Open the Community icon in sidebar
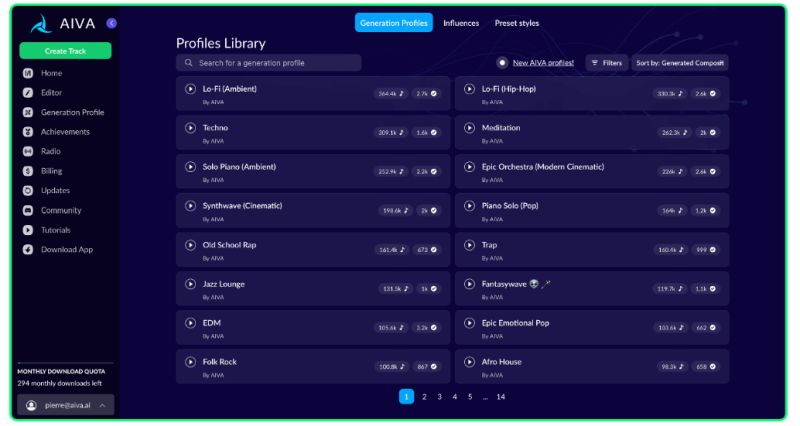This screenshot has width=800, height=426. tap(28, 210)
